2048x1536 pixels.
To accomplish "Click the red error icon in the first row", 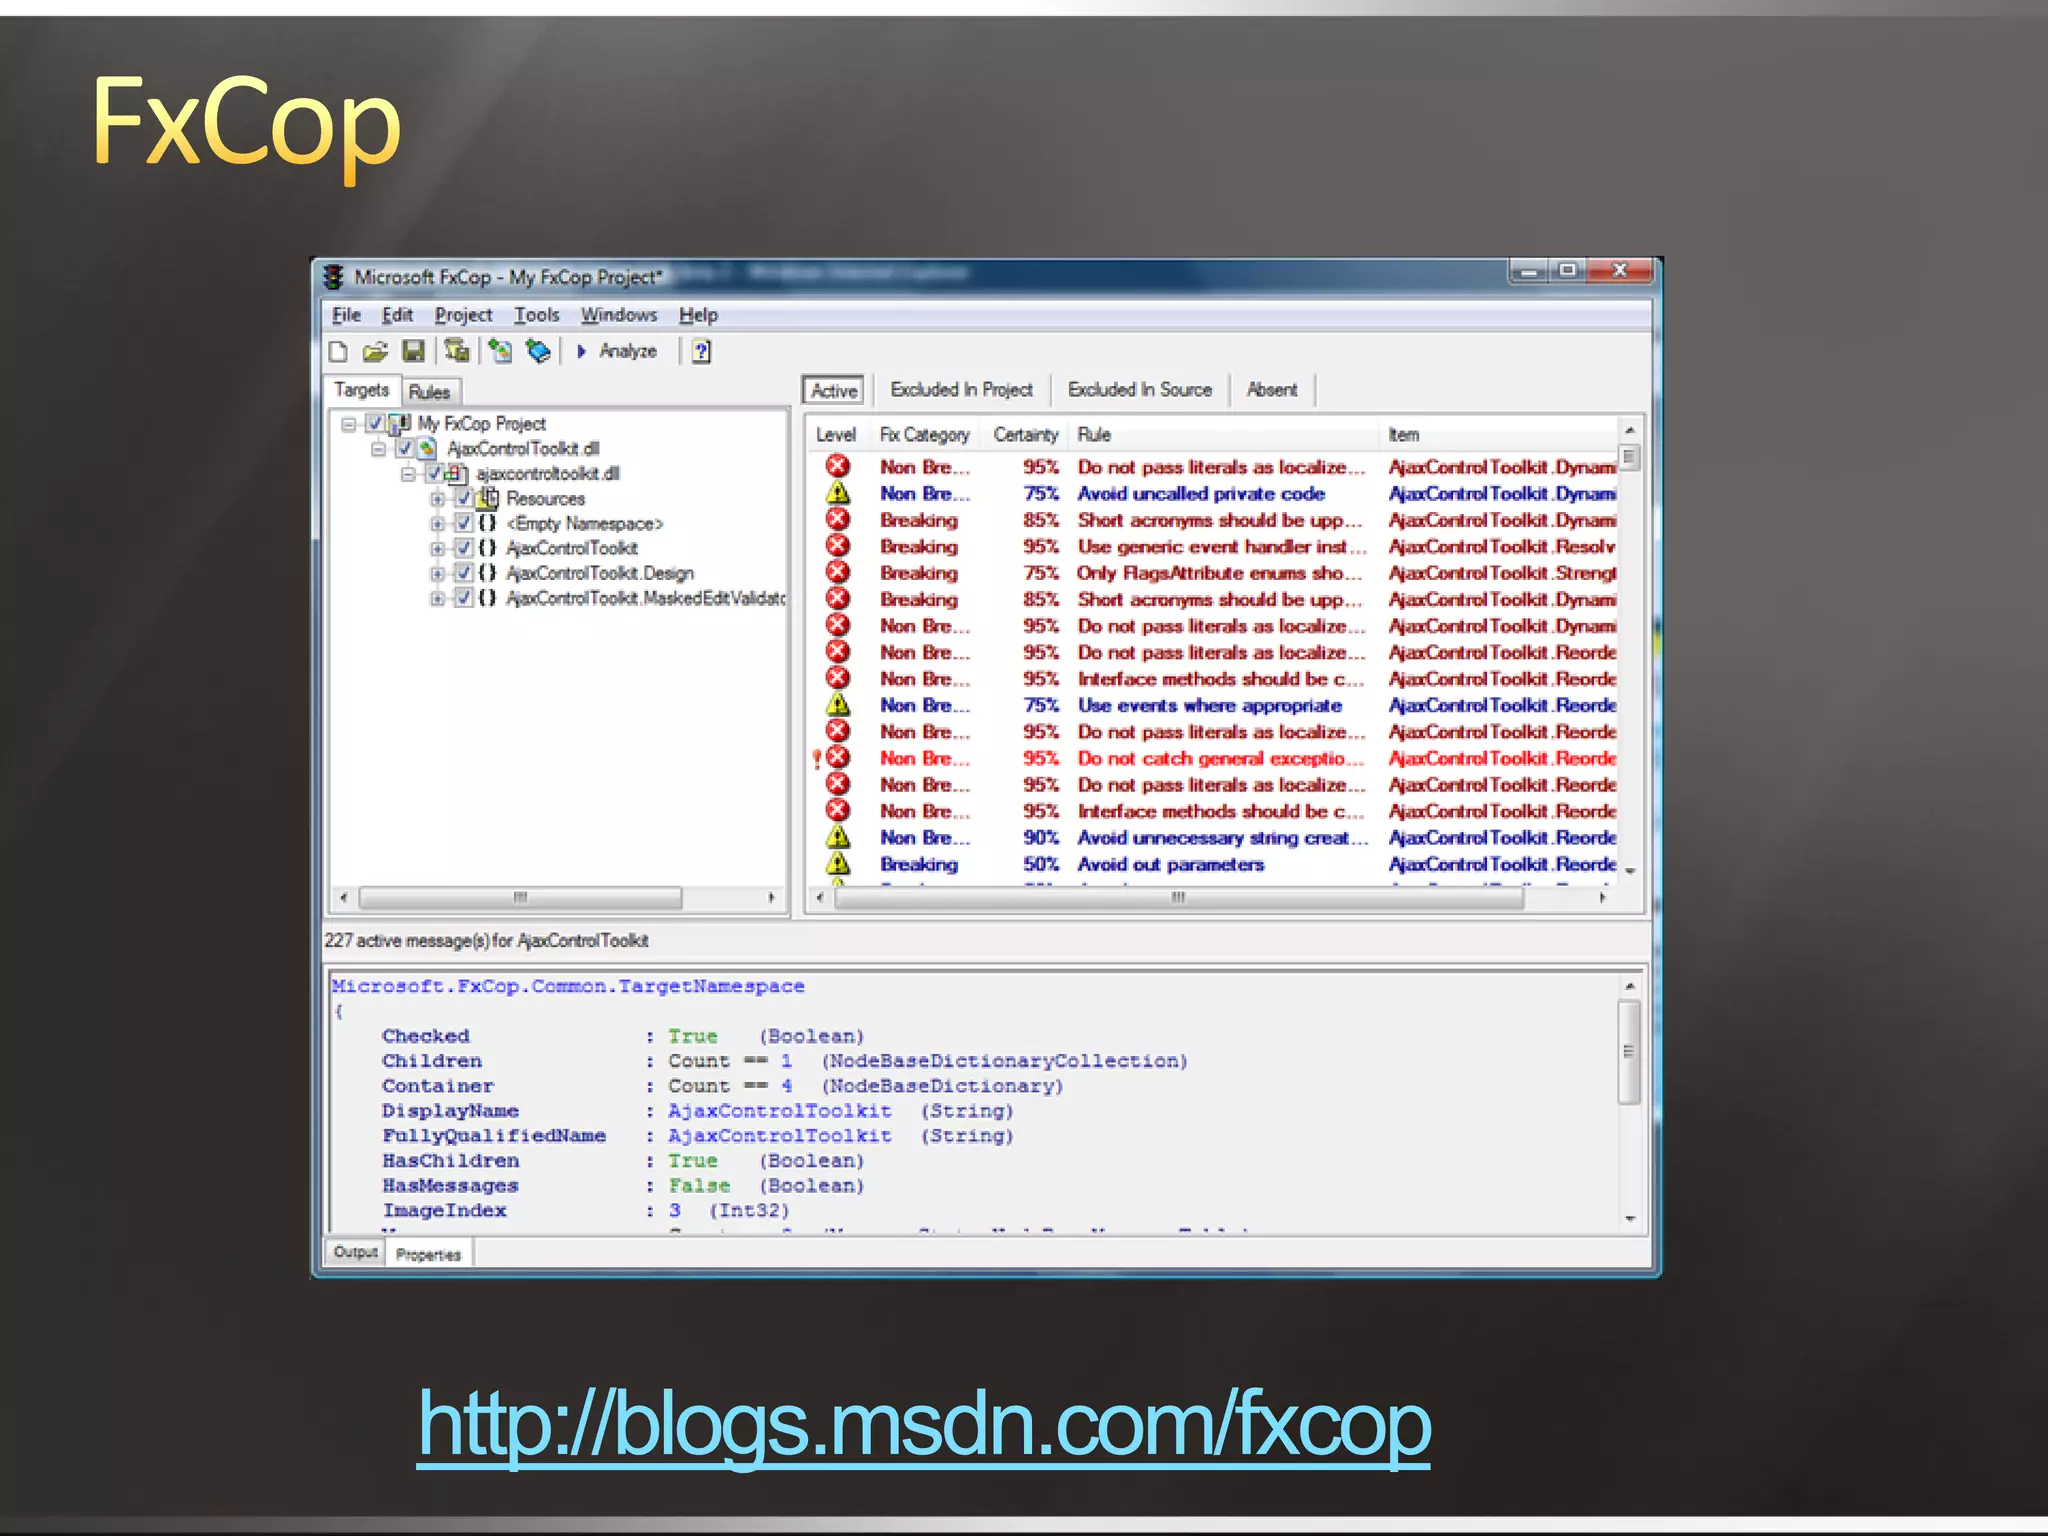I will click(837, 466).
